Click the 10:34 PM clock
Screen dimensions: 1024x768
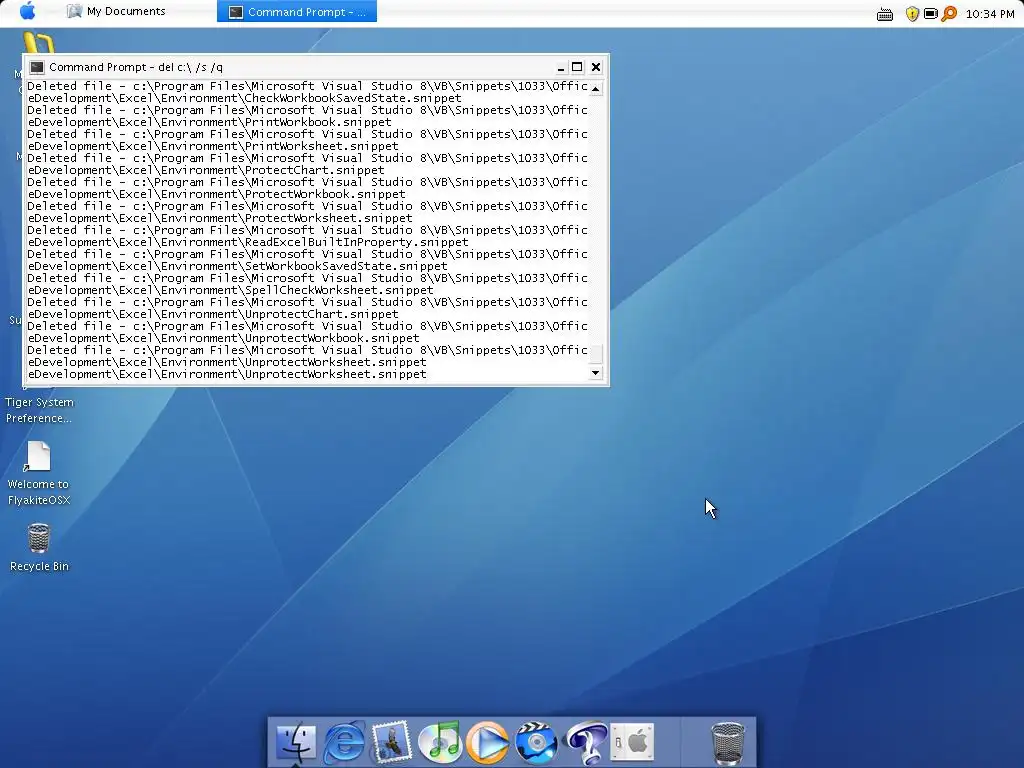tap(989, 14)
